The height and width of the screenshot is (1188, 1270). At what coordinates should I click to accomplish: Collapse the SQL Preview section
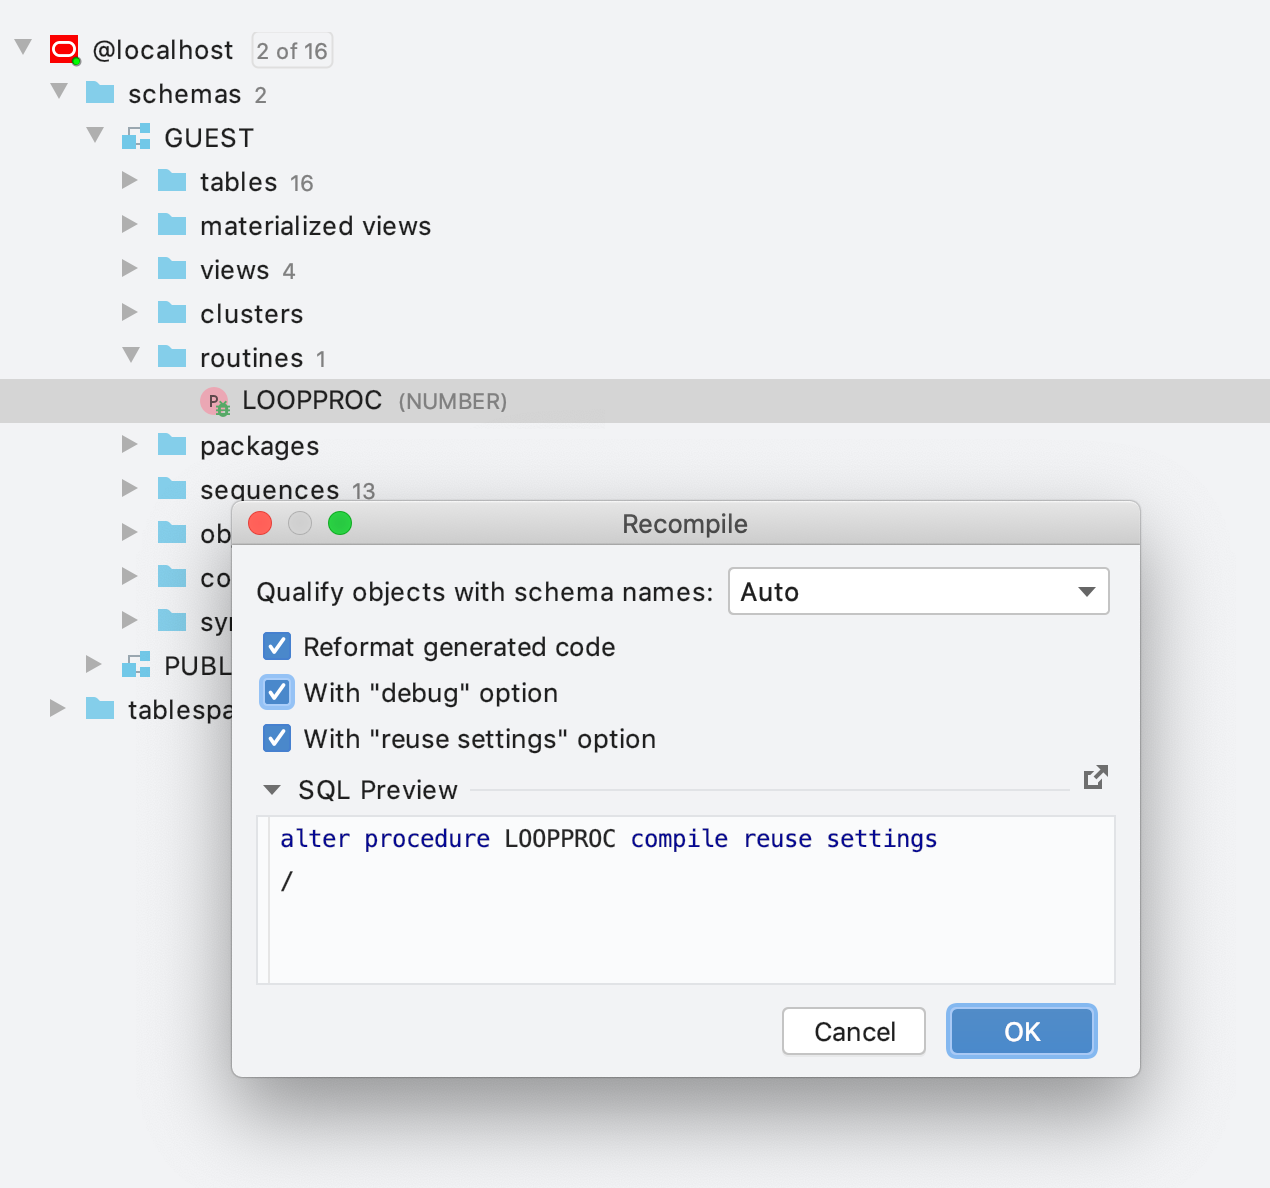coord(272,790)
